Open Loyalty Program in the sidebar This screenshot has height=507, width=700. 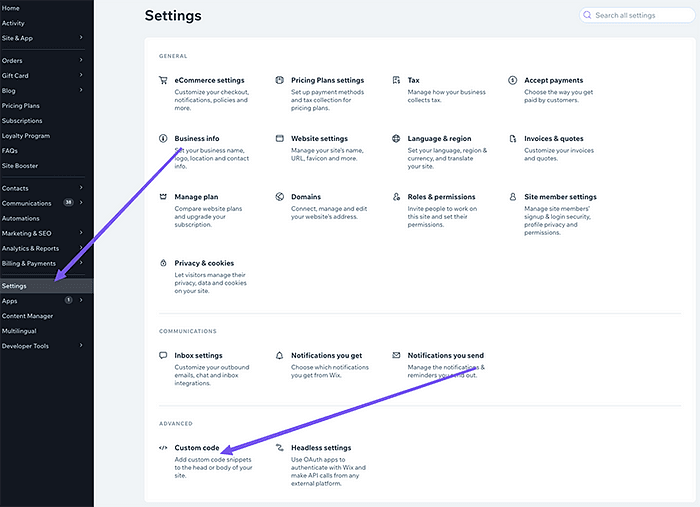[26, 136]
